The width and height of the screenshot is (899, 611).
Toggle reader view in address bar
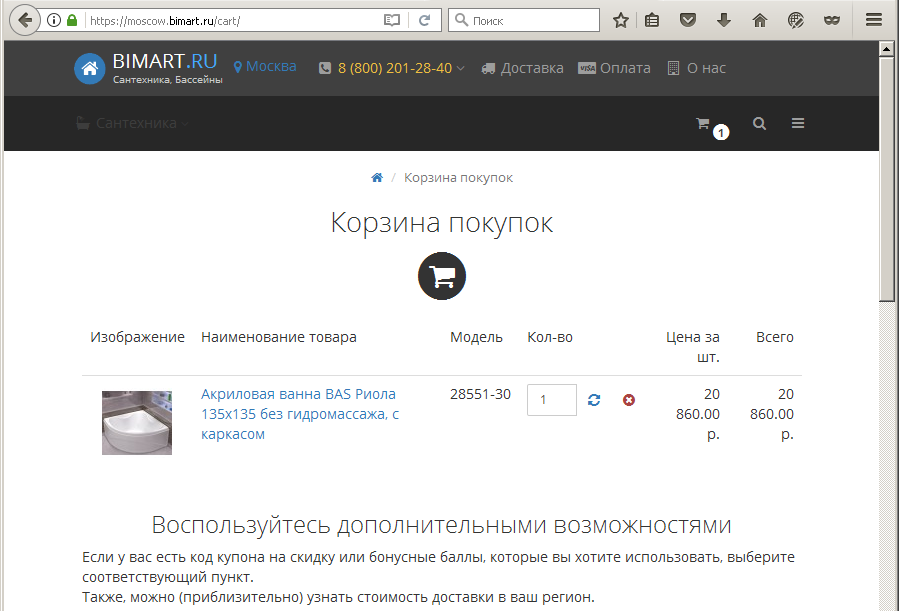(x=392, y=20)
